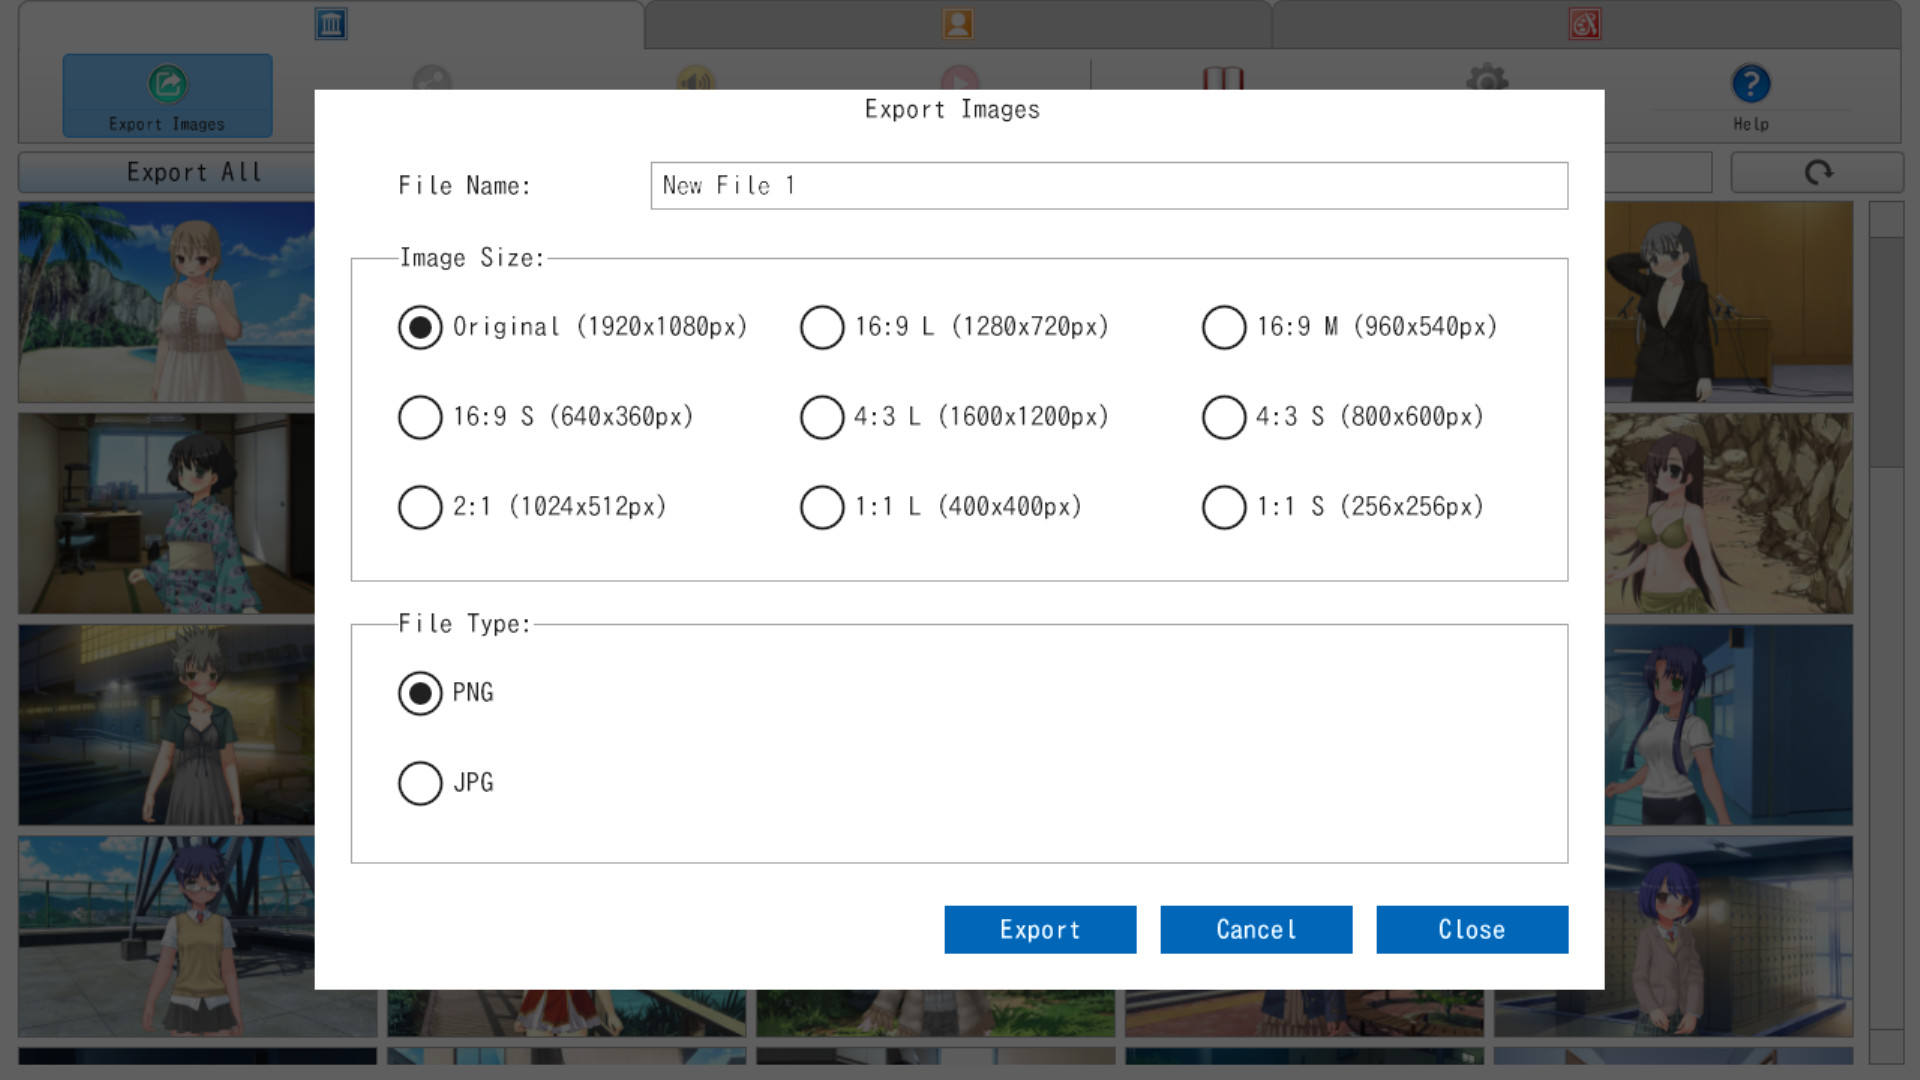Click the red book icon in the toolbar
This screenshot has height=1080, width=1920.
pos(1224,78)
